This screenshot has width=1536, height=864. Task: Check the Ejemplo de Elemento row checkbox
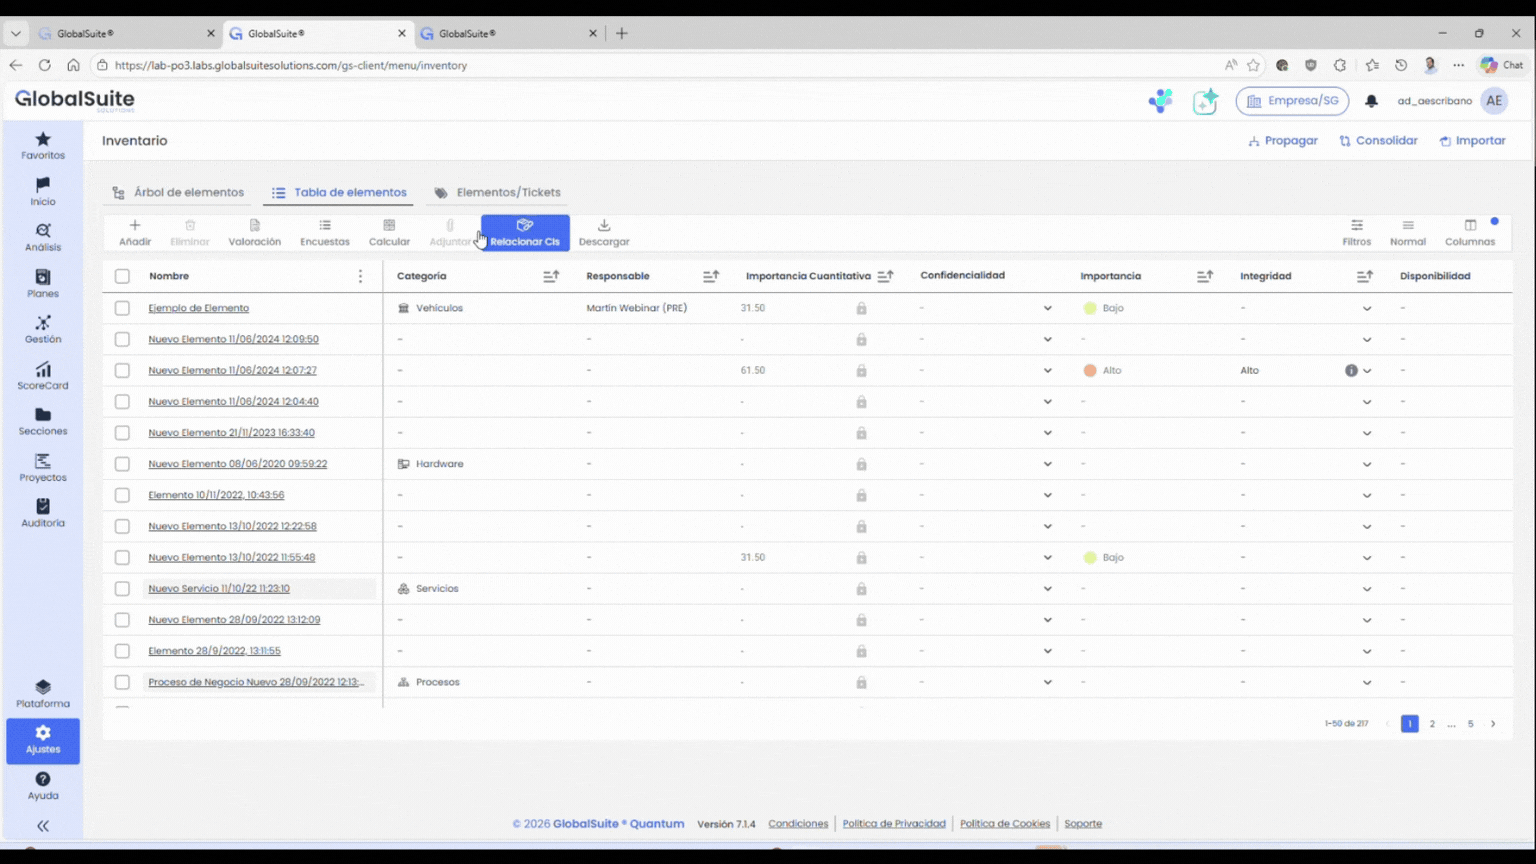[x=122, y=308]
